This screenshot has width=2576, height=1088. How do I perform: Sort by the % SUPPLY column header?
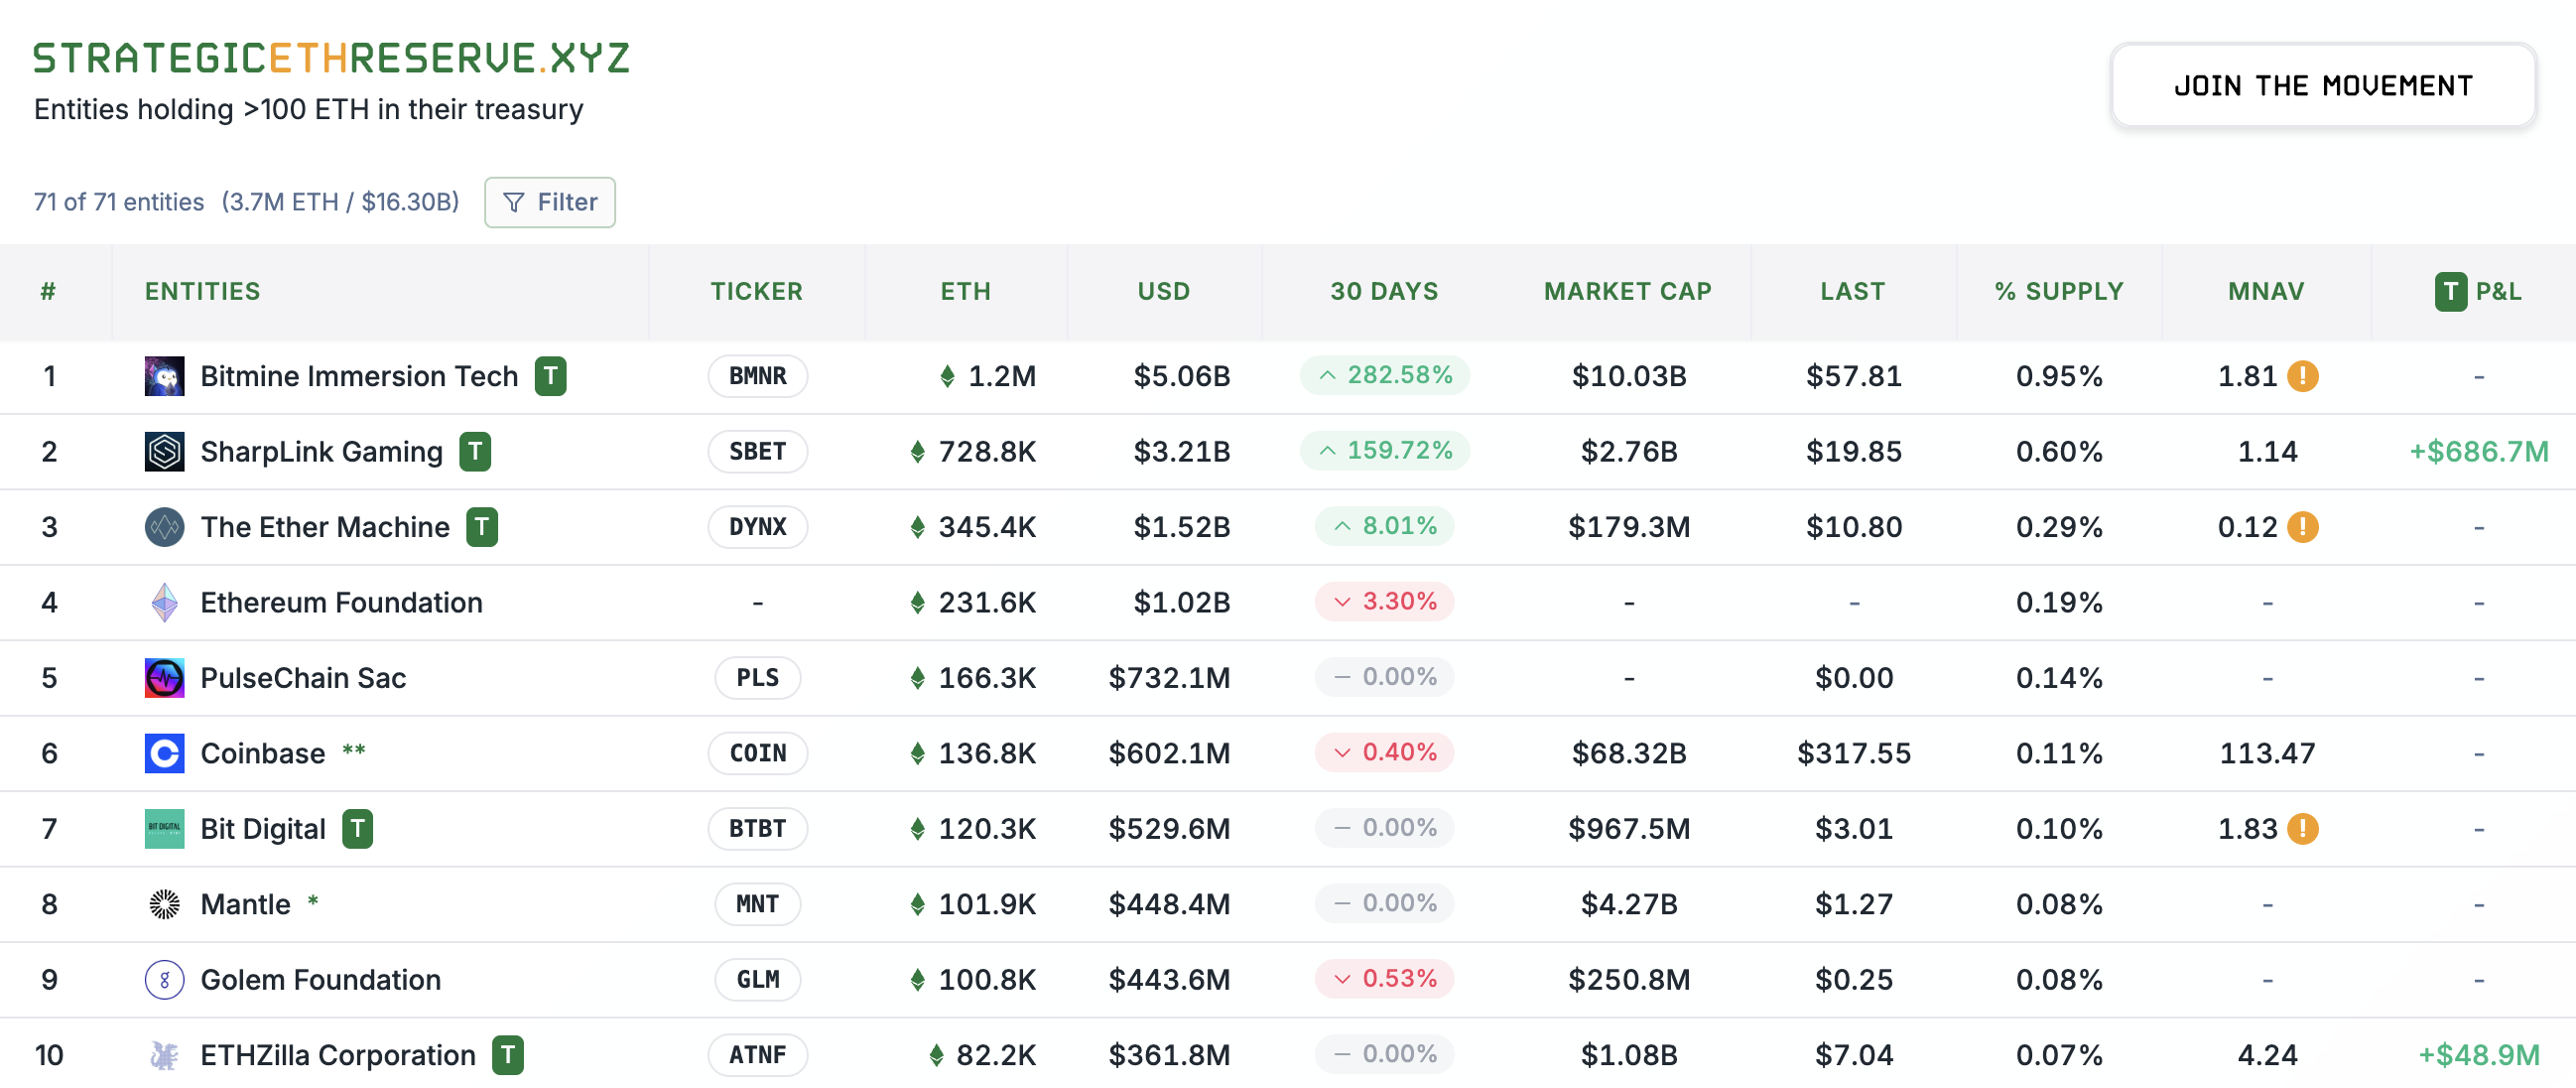[2058, 291]
